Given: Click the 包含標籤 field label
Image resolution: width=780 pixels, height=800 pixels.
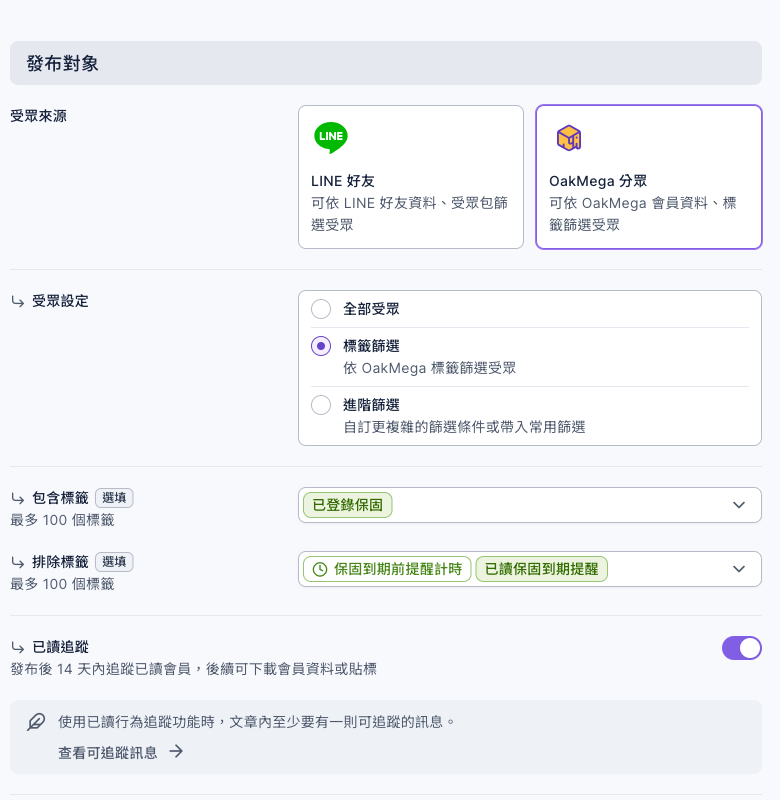Looking at the screenshot, I should click(60, 498).
